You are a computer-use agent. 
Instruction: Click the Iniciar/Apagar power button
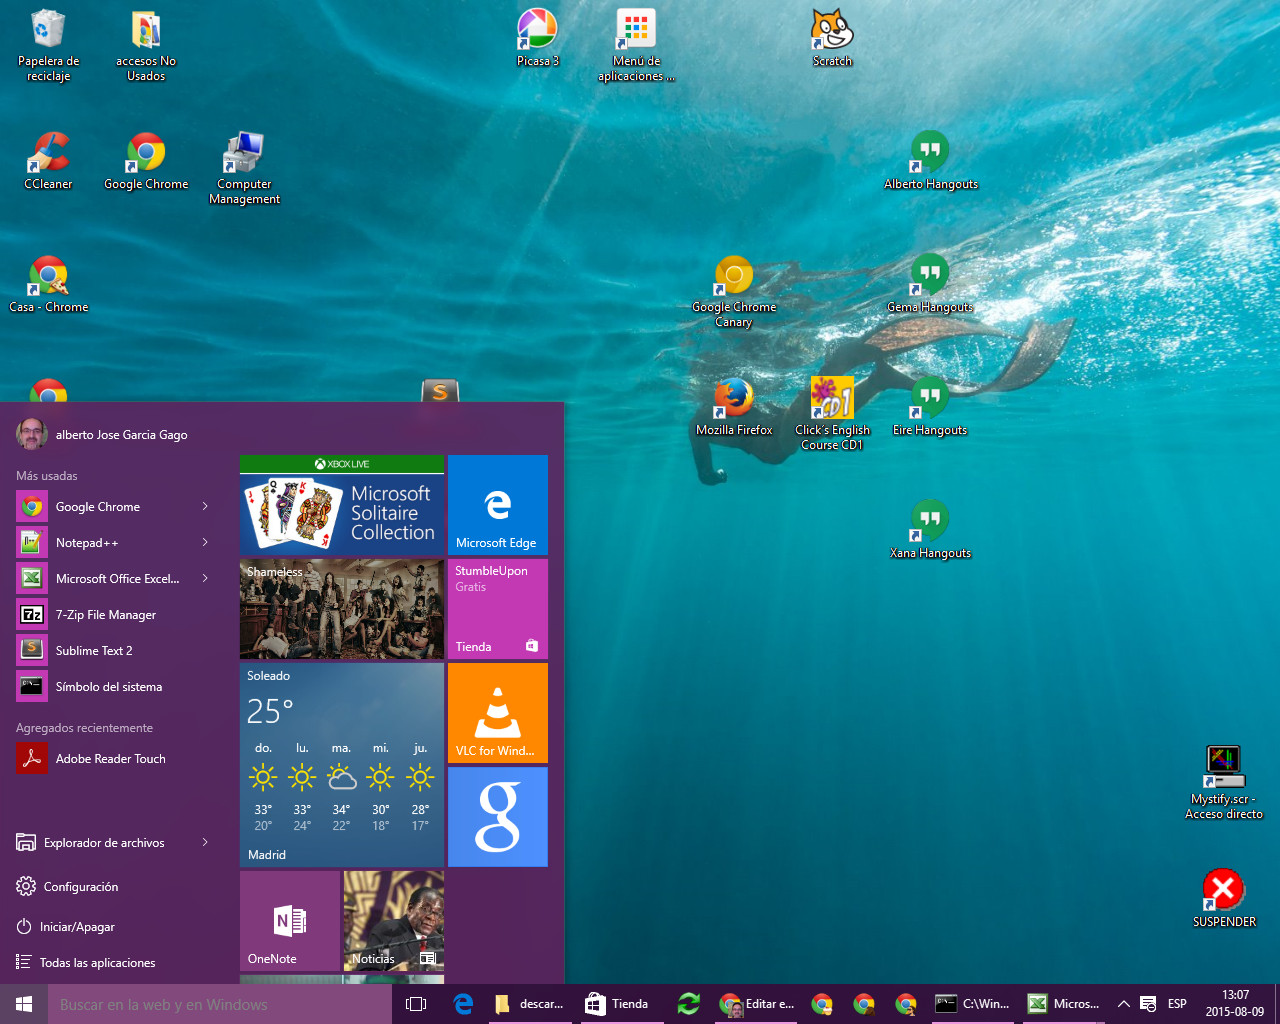77,927
